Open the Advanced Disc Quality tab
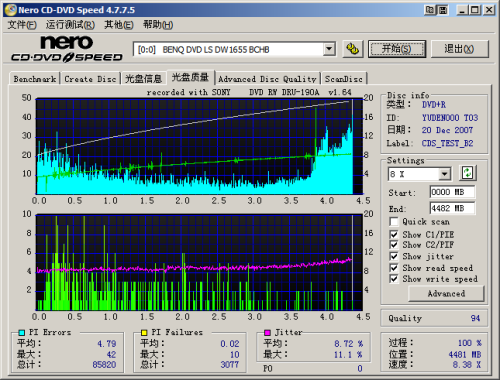 coord(267,79)
